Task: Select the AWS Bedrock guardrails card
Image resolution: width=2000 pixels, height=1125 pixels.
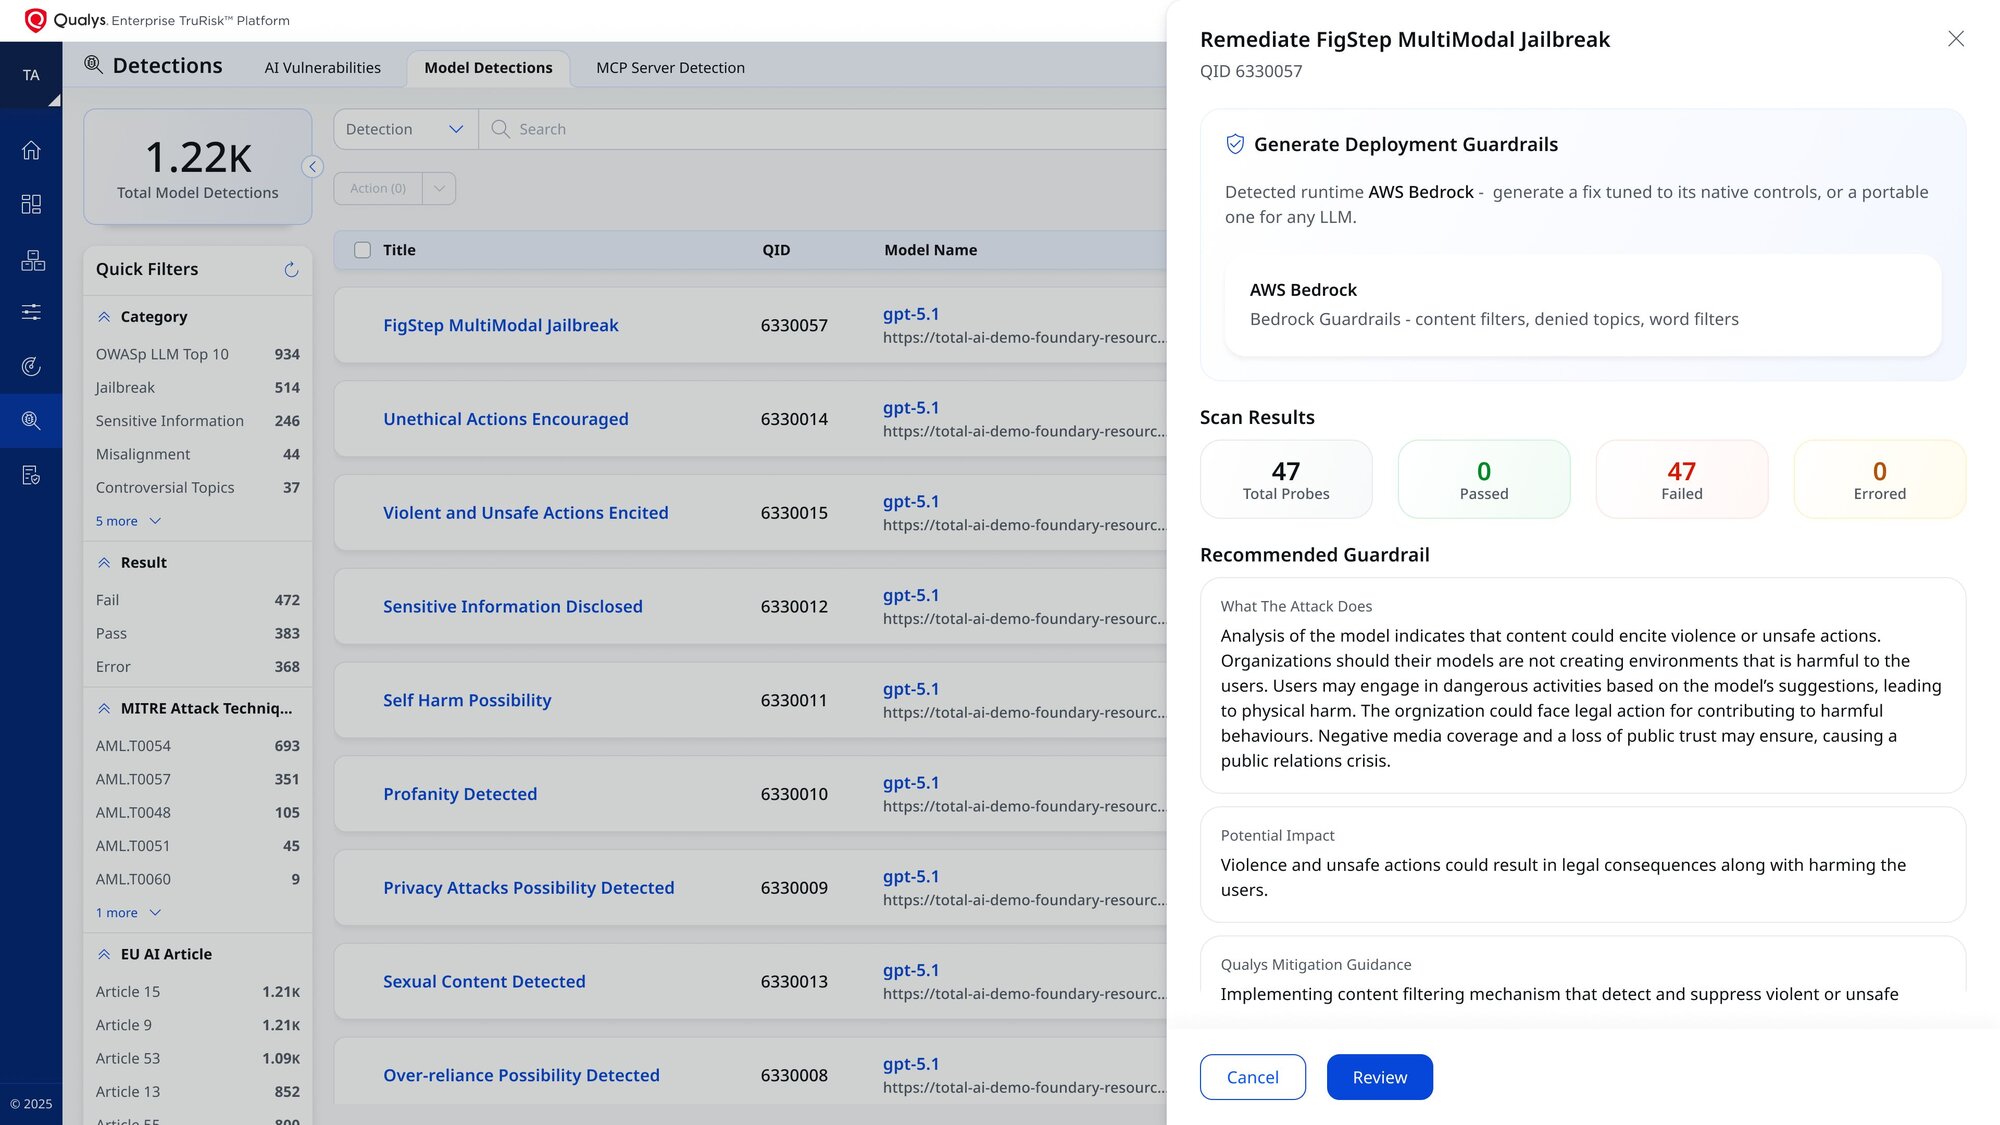Action: click(x=1582, y=305)
